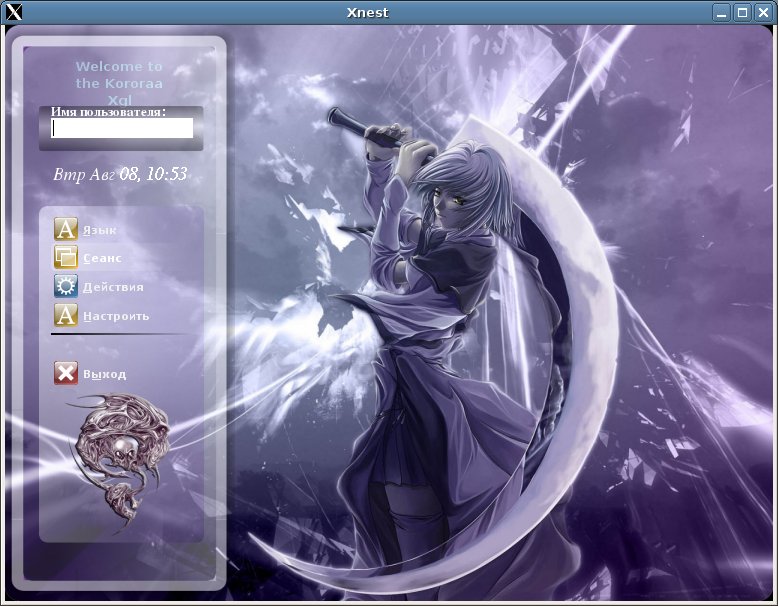Minimize the Xnest window

pyautogui.click(x=722, y=12)
